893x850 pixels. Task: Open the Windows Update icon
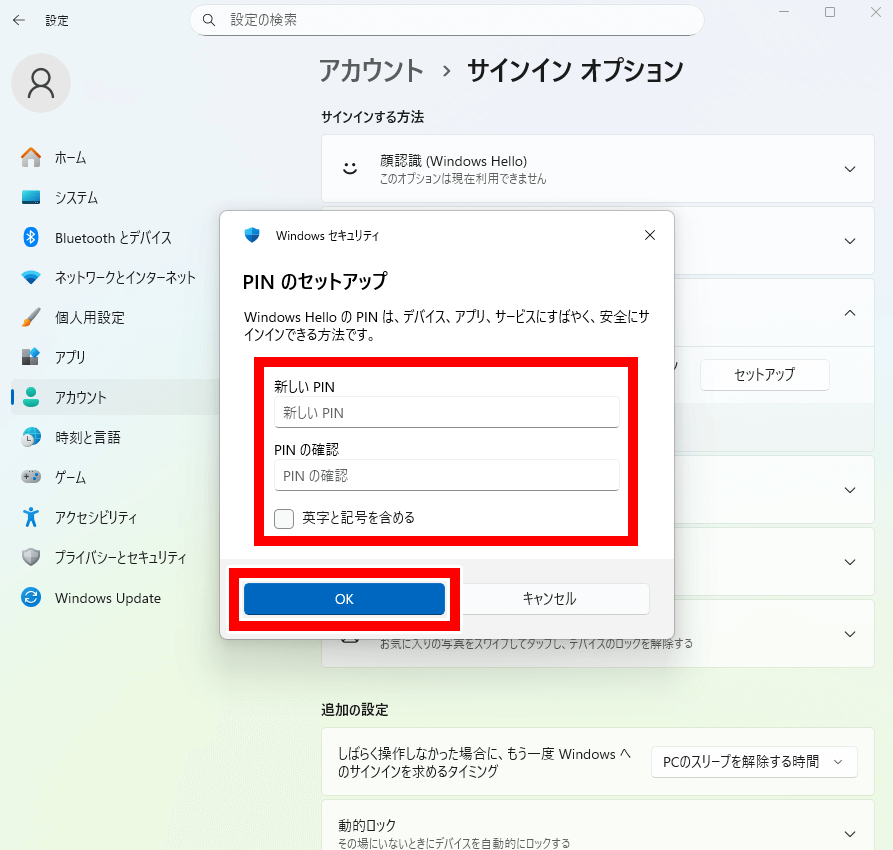(31, 598)
